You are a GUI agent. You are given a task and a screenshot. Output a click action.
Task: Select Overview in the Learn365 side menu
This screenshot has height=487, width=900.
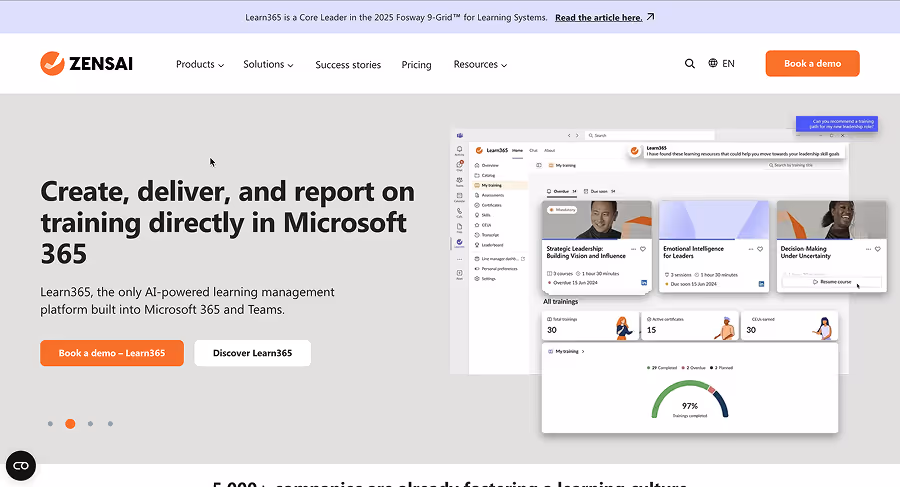[x=487, y=165]
